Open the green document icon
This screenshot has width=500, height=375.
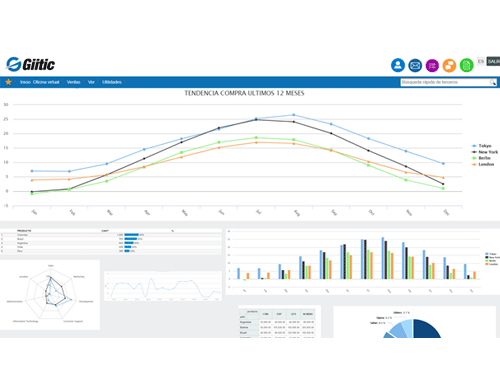(467, 65)
